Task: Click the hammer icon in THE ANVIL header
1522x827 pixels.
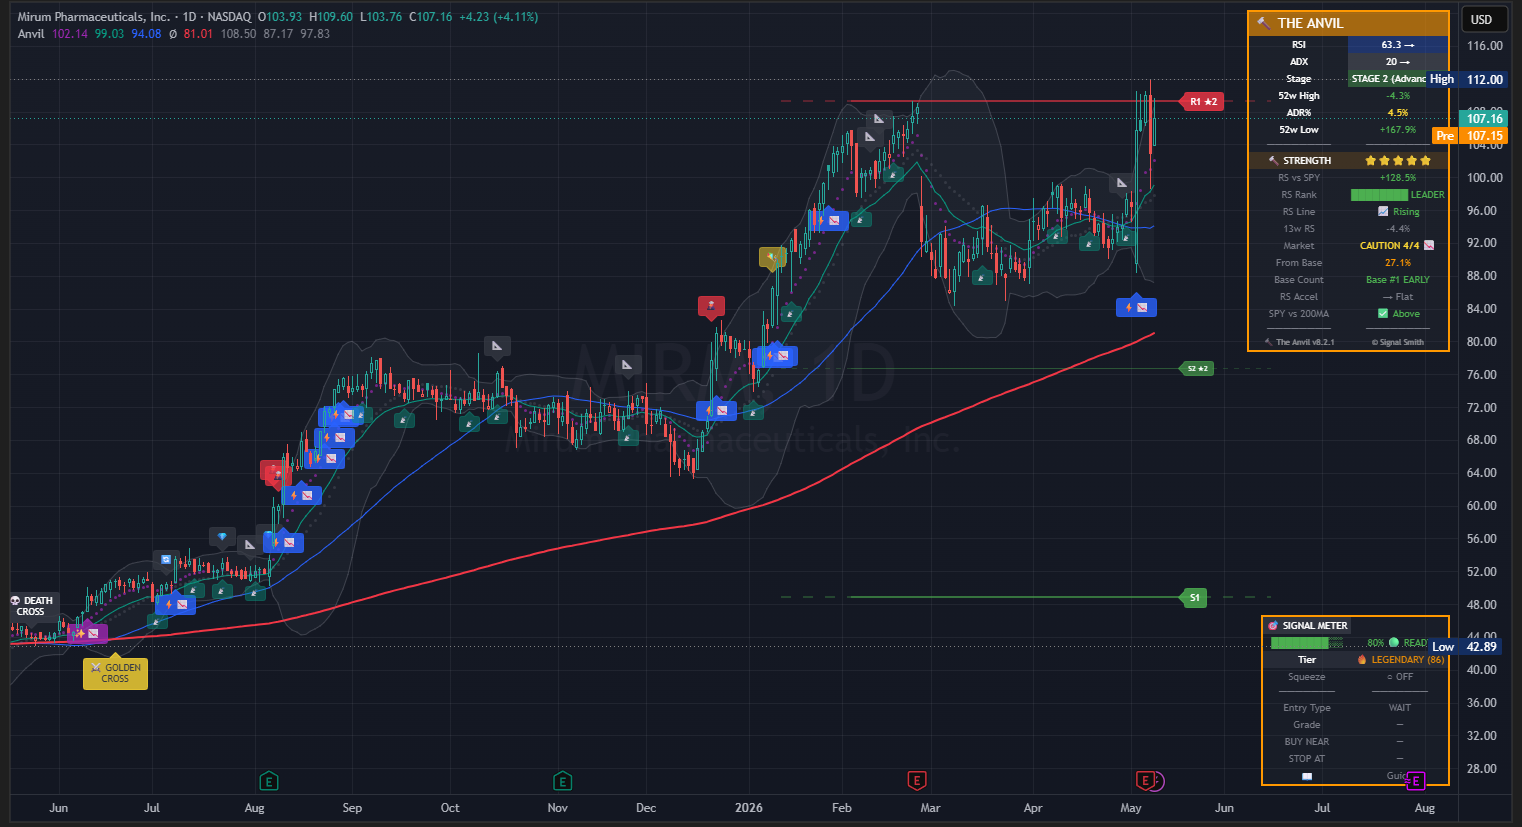Action: pyautogui.click(x=1264, y=23)
